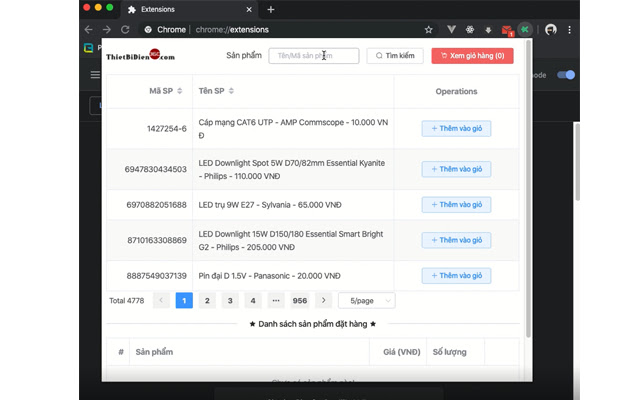Click the Operations column header
This screenshot has width=640, height=400.
tap(456, 91)
